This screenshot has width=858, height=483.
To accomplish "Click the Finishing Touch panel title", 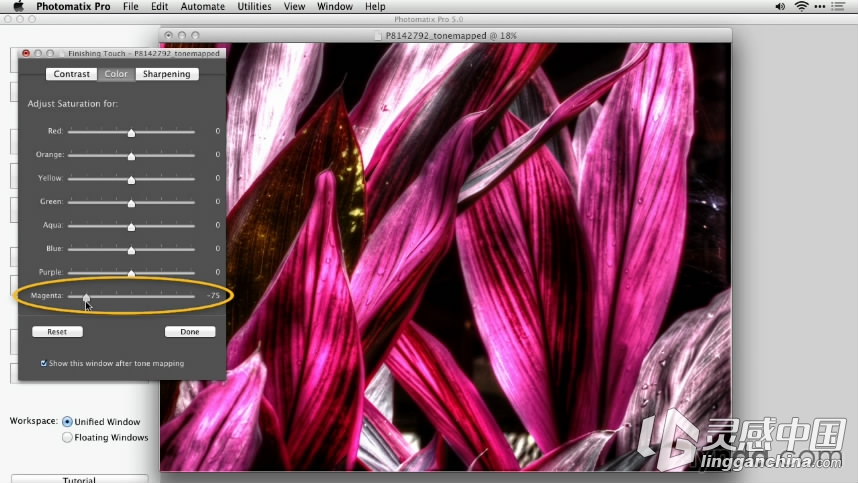I will 143,53.
